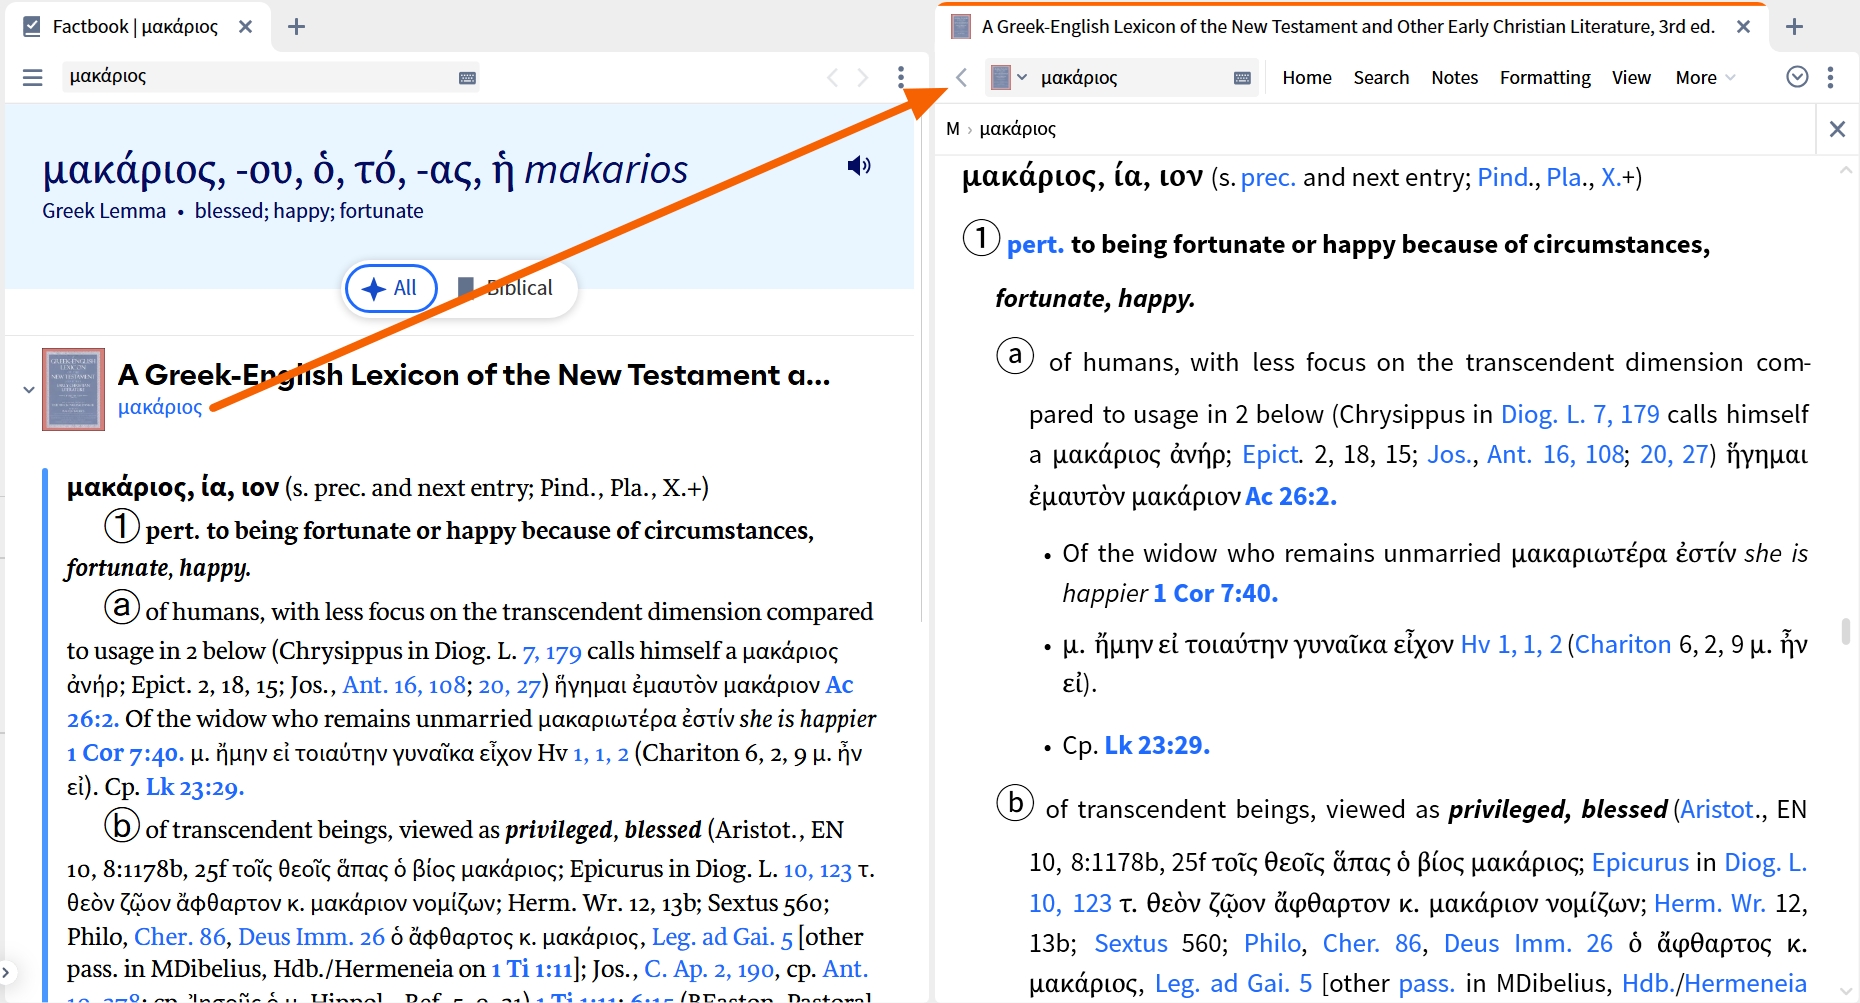Open the Ant. 16, 108 reference in Factbook
The image size is (1860, 1003).
(404, 685)
